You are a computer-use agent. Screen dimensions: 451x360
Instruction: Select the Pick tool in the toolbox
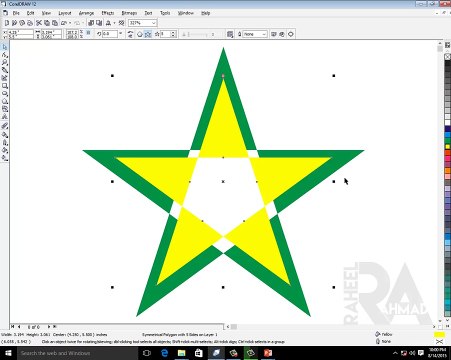pyautogui.click(x=5, y=47)
